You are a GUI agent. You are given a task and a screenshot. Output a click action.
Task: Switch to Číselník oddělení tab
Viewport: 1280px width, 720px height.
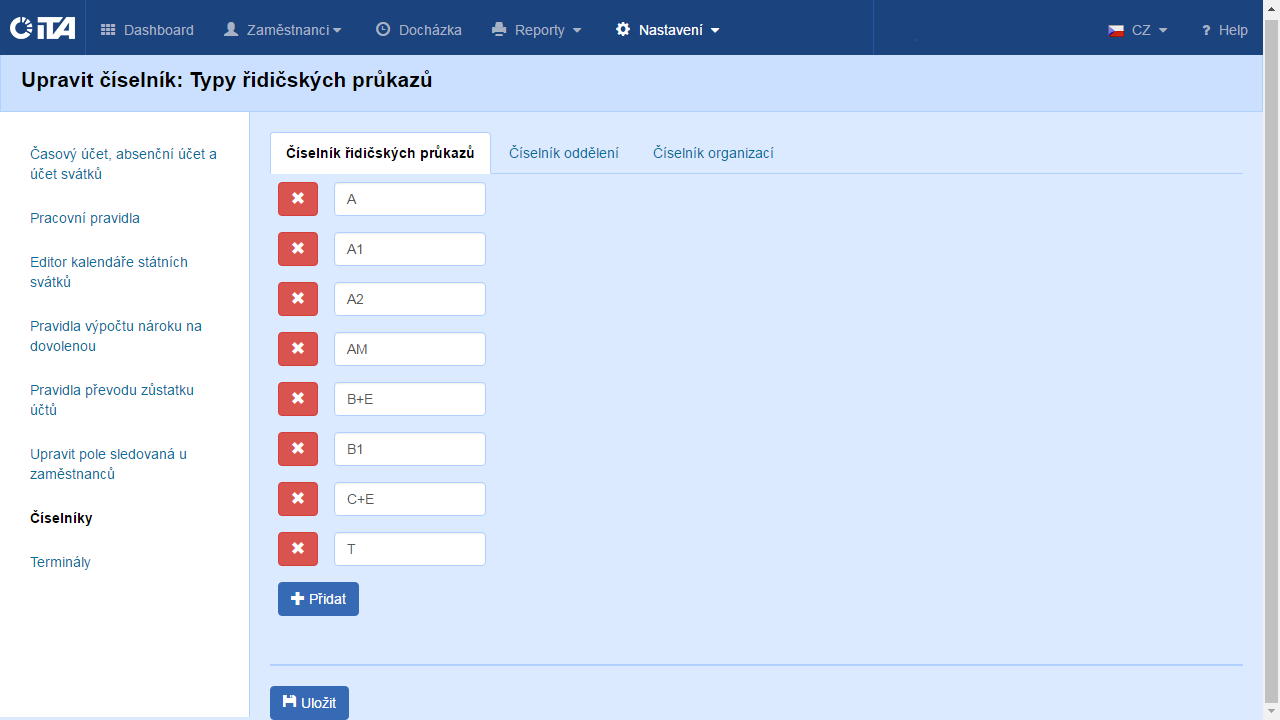563,153
